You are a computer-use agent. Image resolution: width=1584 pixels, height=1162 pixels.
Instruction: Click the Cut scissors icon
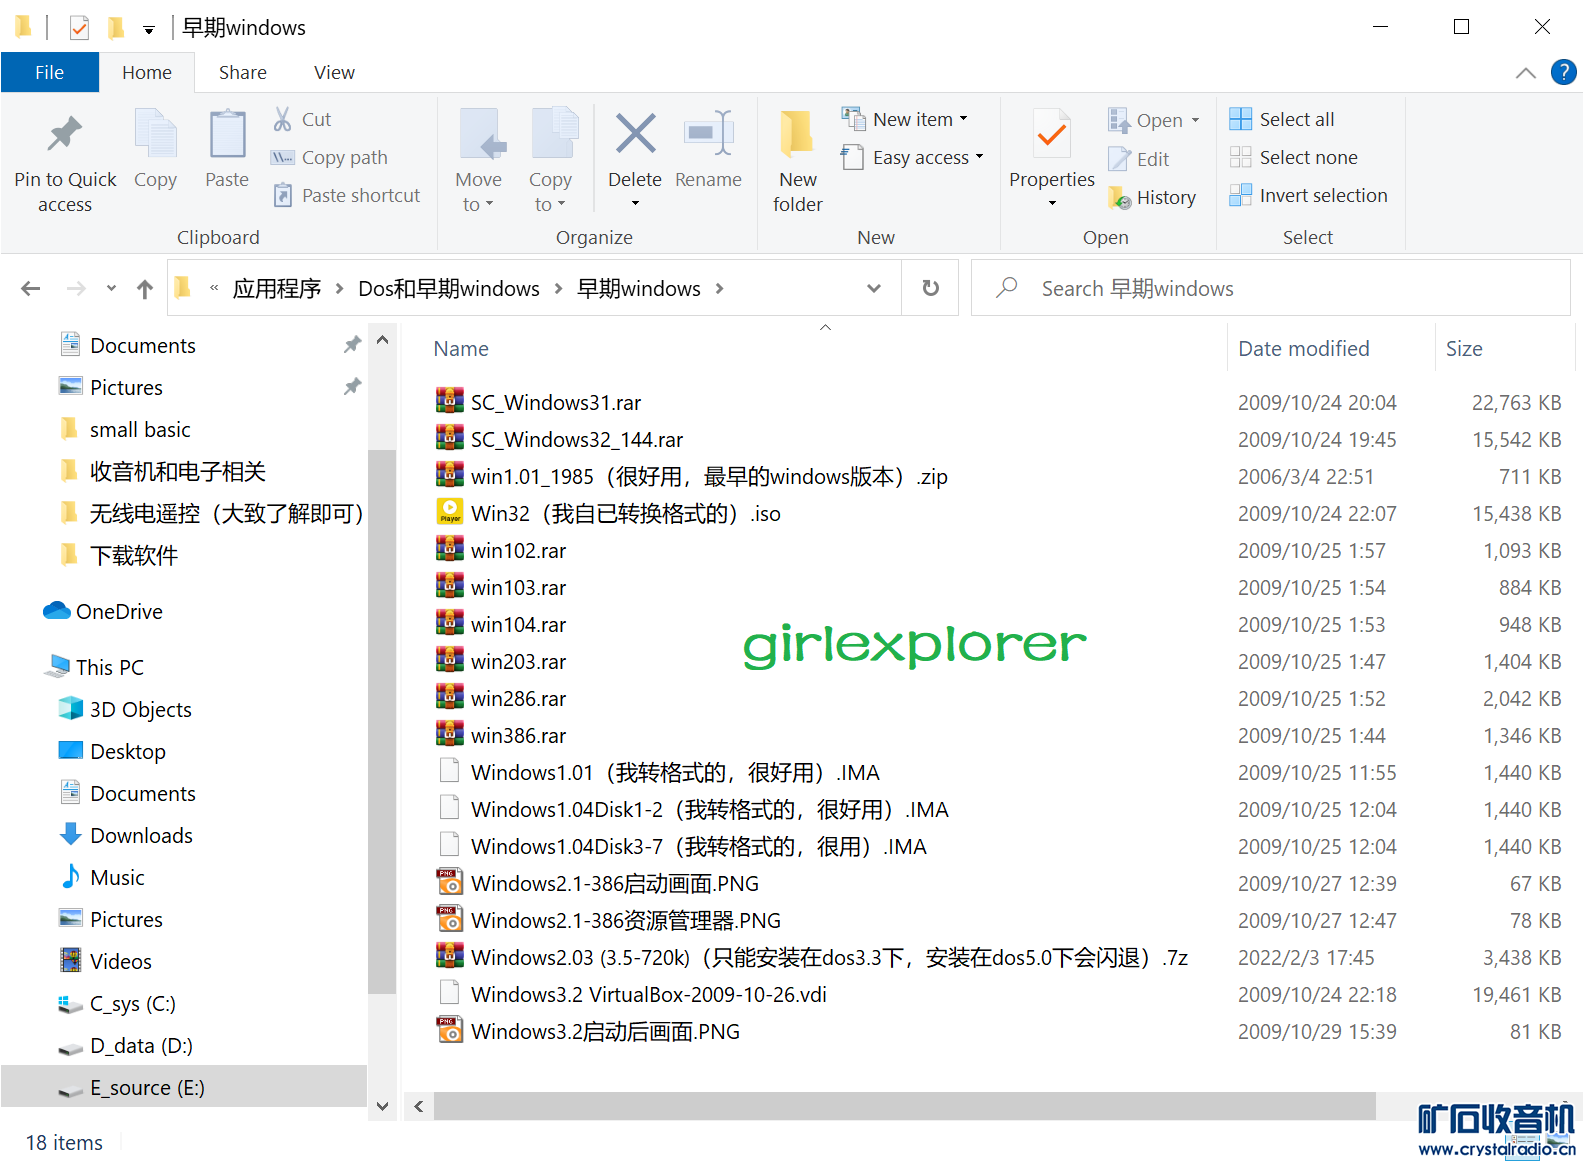(283, 119)
